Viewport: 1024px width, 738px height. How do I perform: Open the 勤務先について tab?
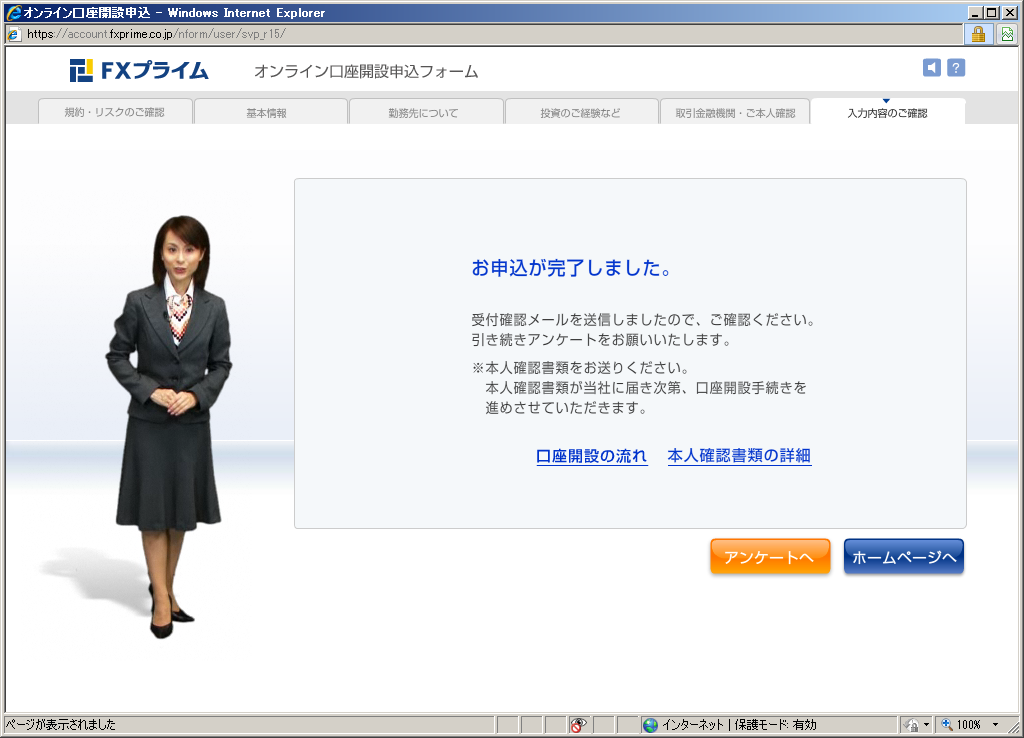pyautogui.click(x=423, y=113)
